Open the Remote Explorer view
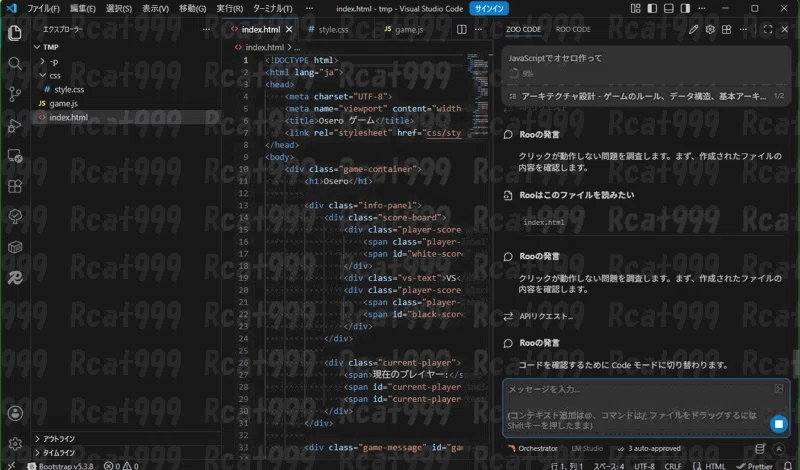 coord(15,156)
